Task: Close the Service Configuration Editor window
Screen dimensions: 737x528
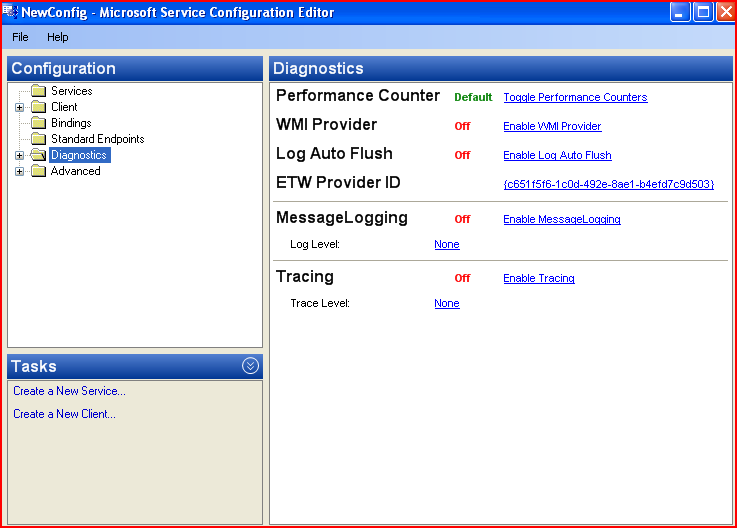Action: pos(726,12)
